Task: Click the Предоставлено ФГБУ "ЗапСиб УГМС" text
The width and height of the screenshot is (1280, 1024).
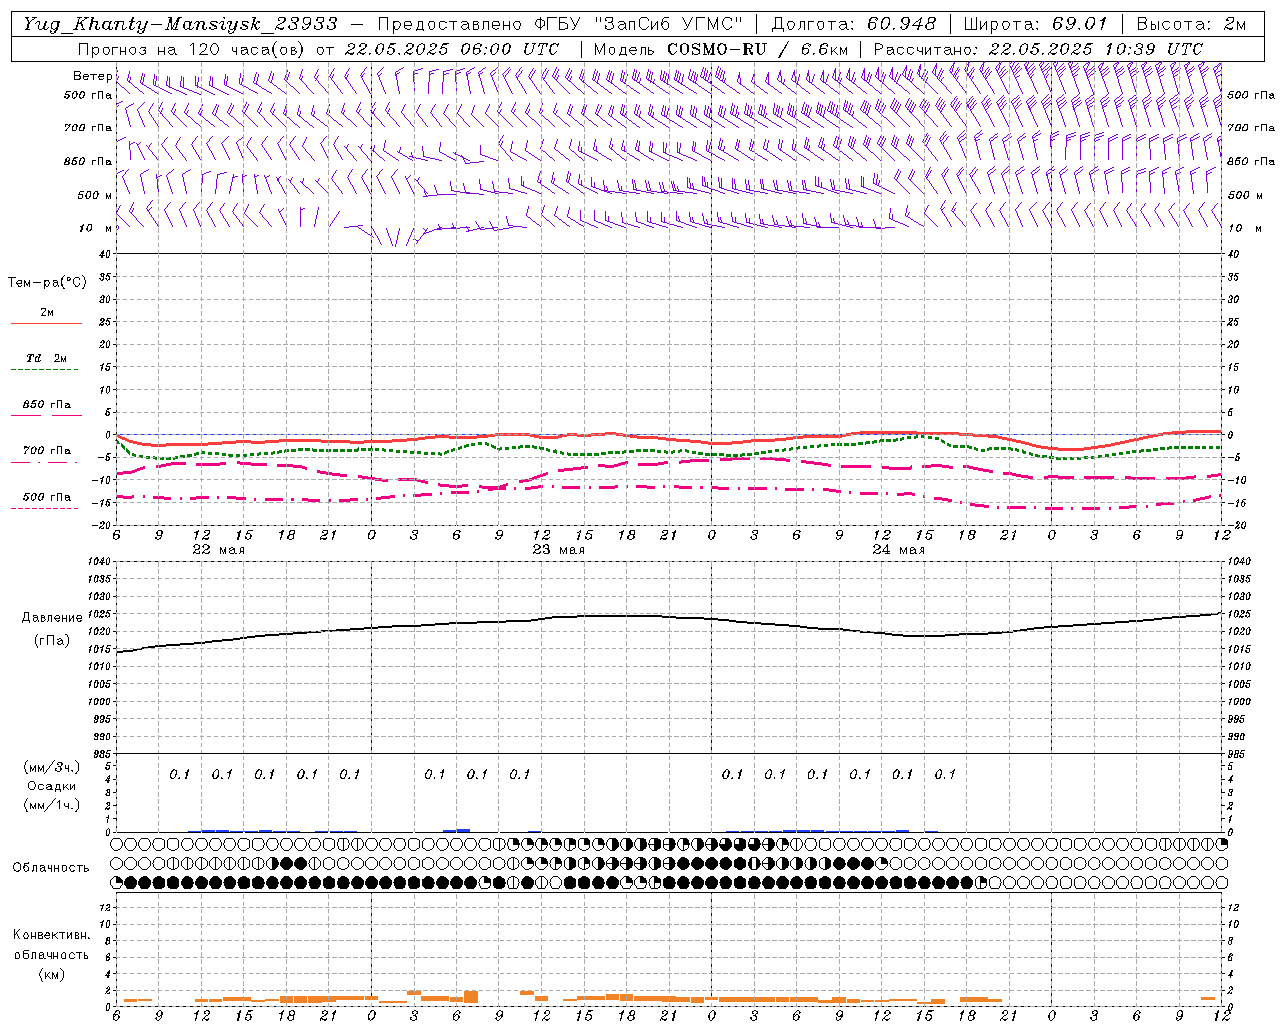Action: click(561, 24)
